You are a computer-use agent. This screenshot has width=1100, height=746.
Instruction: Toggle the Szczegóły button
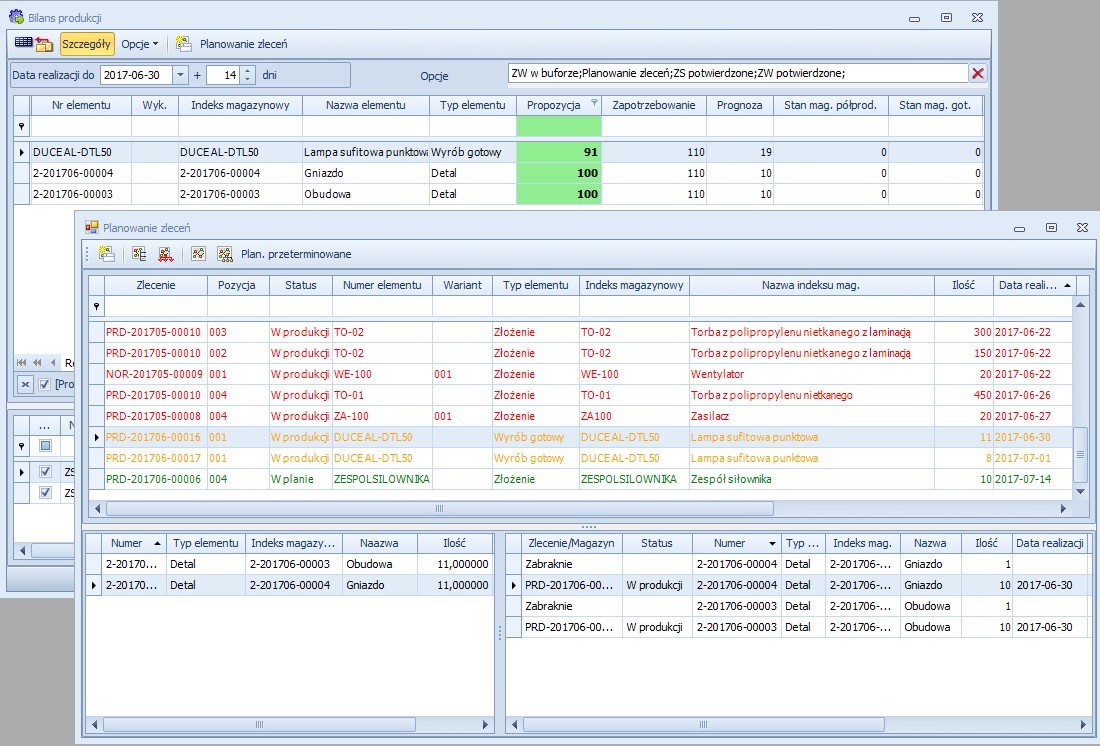pyautogui.click(x=87, y=44)
